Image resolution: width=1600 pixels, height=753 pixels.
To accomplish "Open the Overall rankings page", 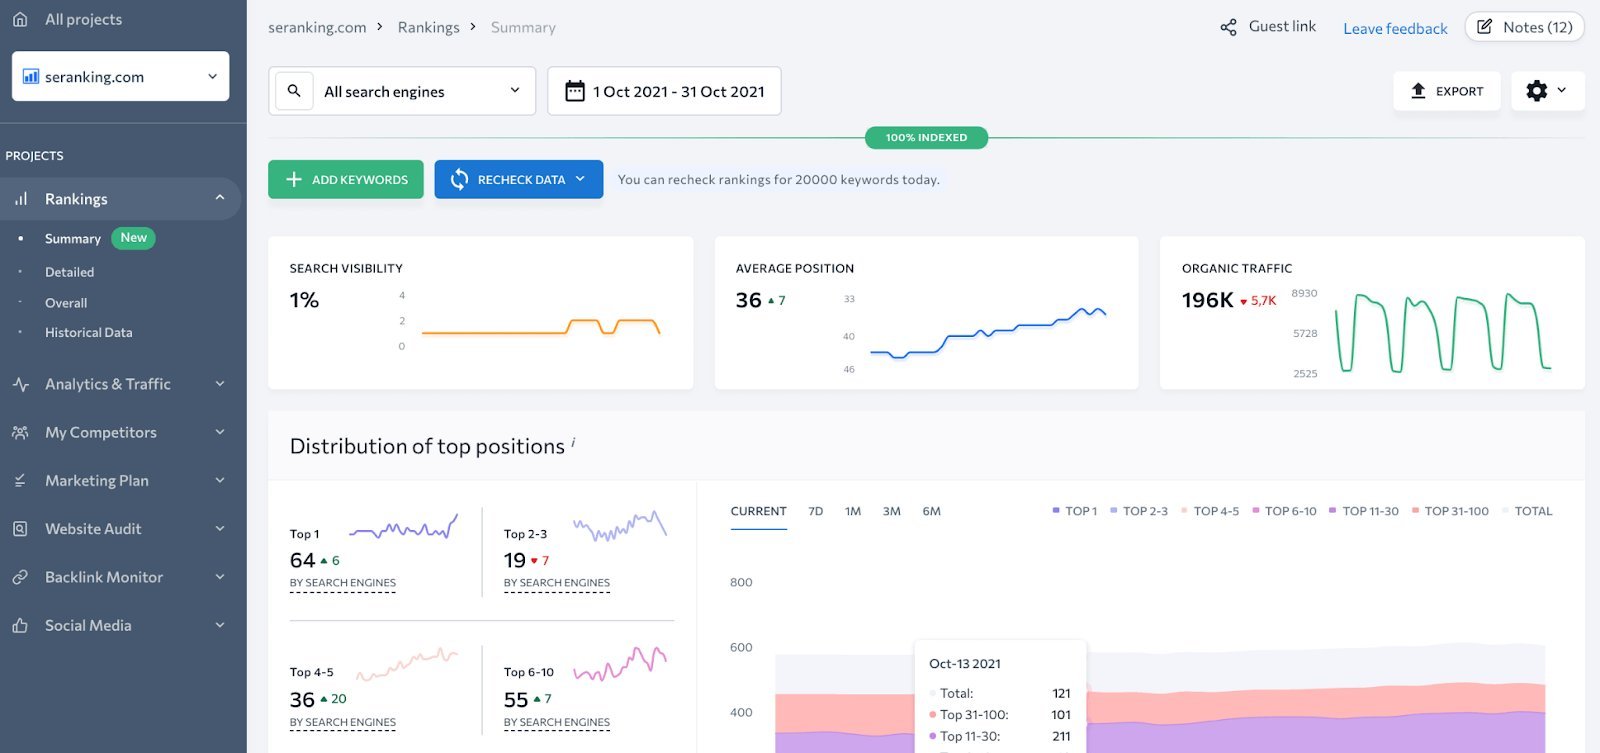I will tap(66, 303).
